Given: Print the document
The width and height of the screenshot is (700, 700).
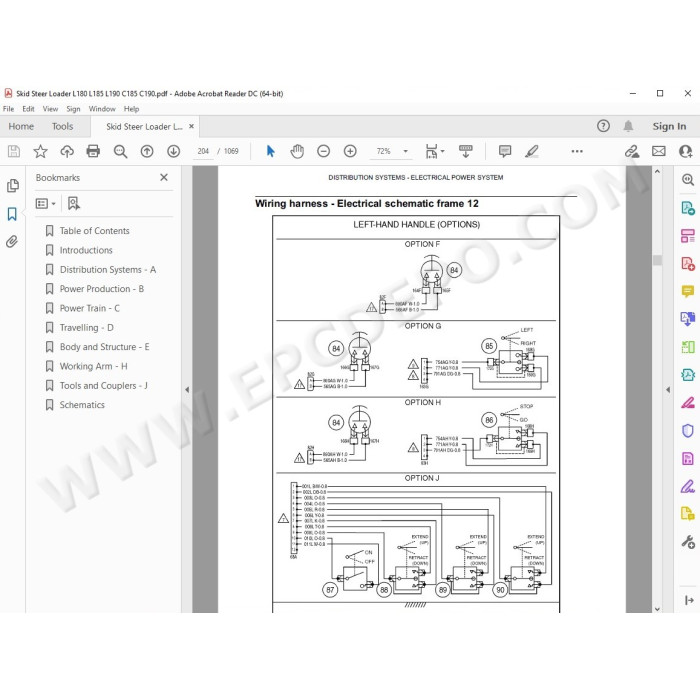Looking at the screenshot, I should (x=93, y=151).
